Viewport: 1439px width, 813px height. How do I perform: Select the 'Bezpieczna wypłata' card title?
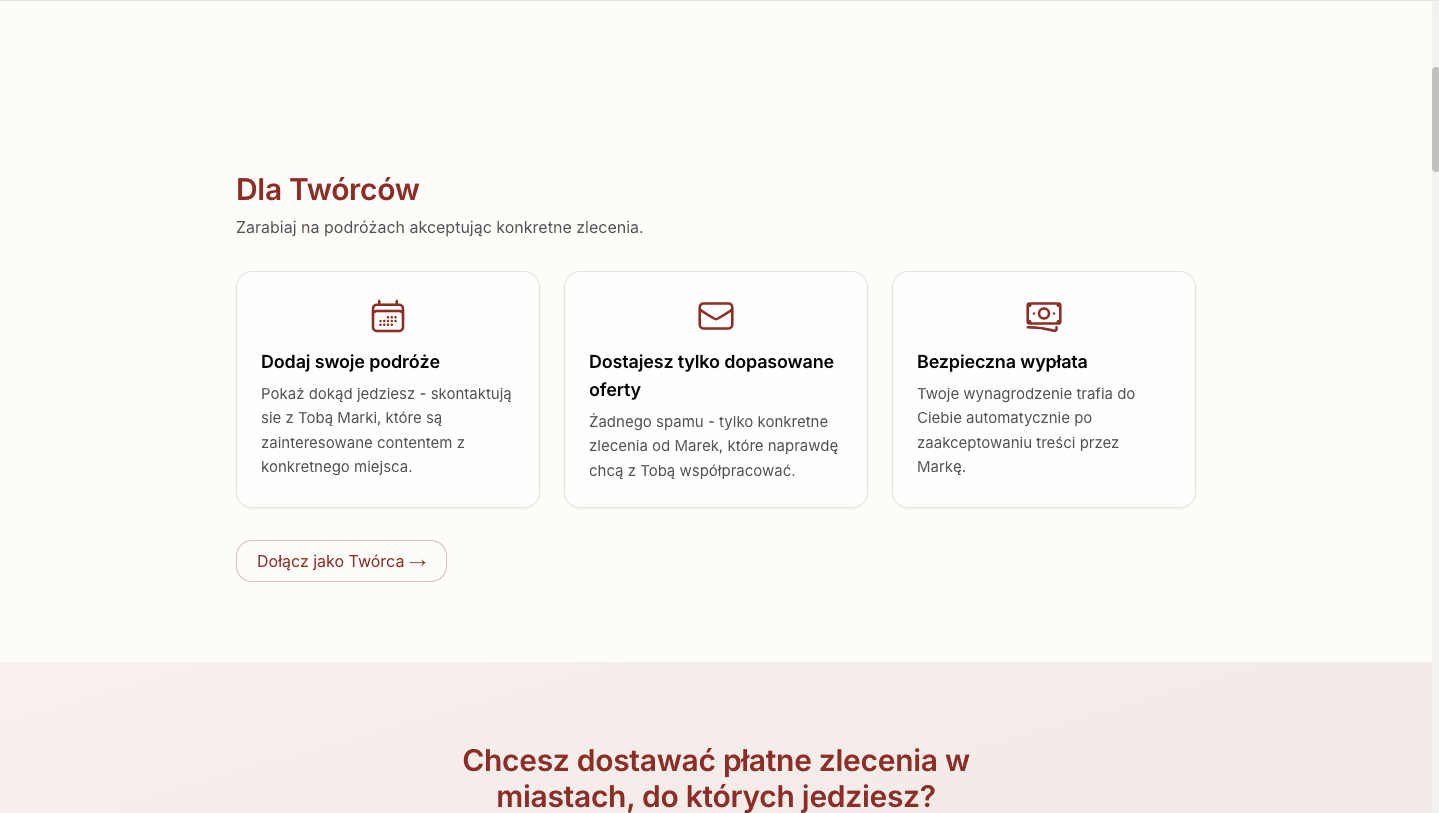pyautogui.click(x=1002, y=362)
